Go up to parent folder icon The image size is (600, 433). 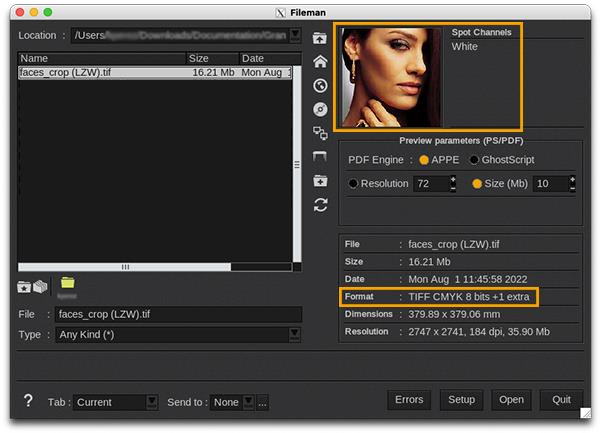(320, 38)
